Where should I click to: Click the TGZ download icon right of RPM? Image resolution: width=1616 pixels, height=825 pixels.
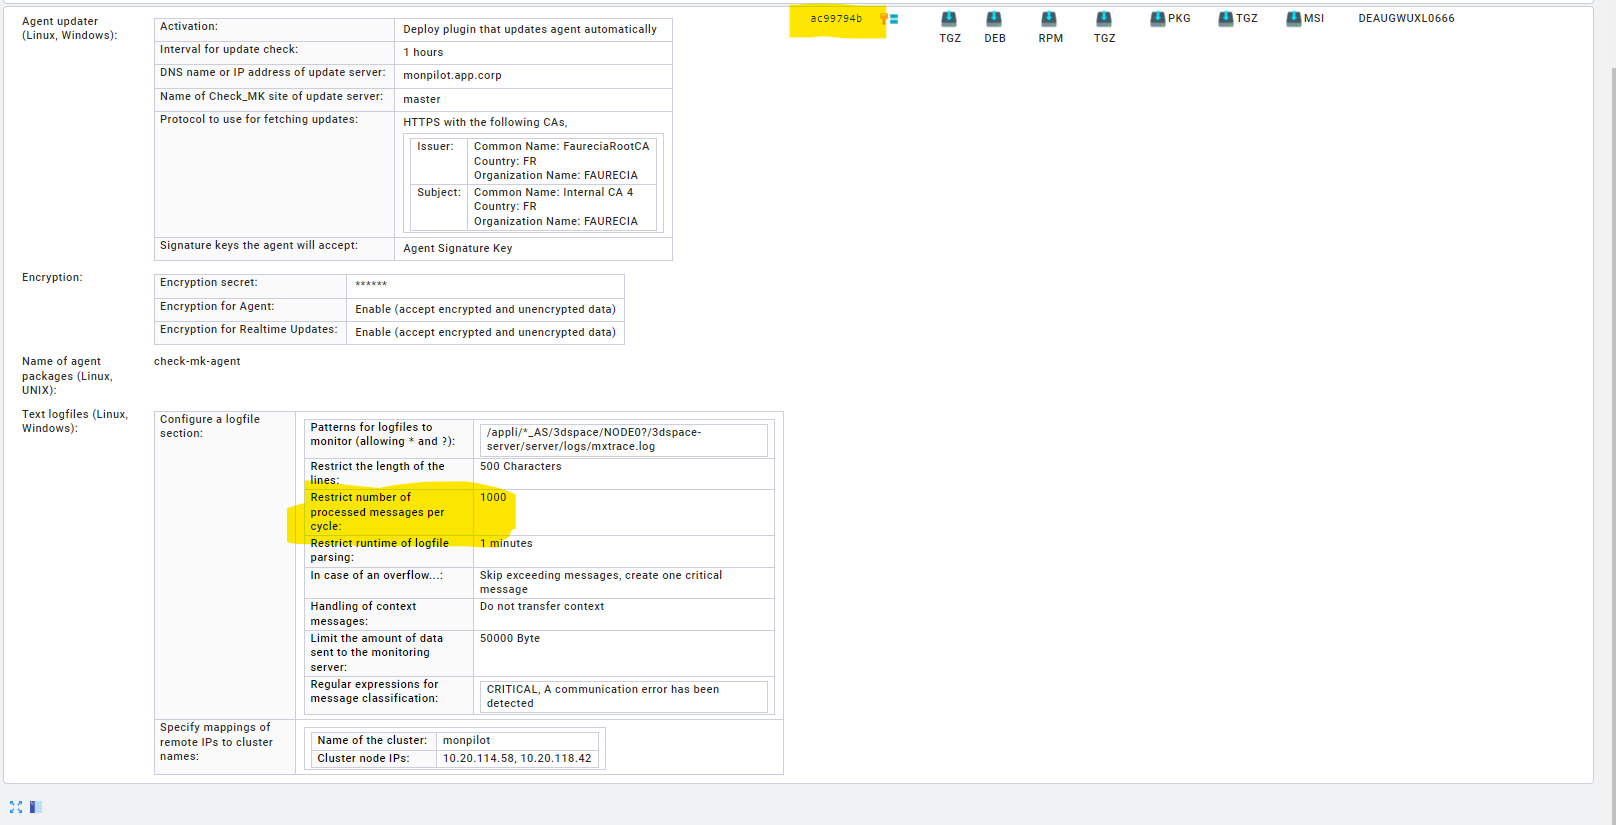(1104, 19)
